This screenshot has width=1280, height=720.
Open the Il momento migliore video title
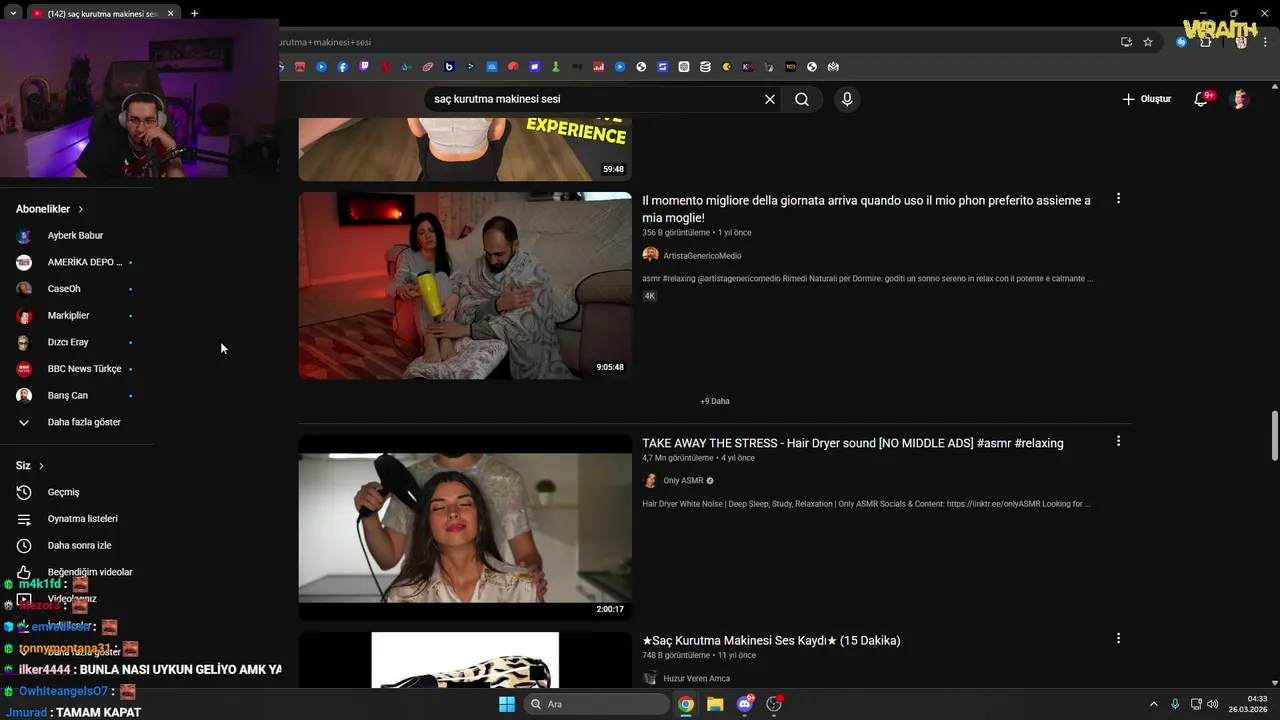point(866,209)
